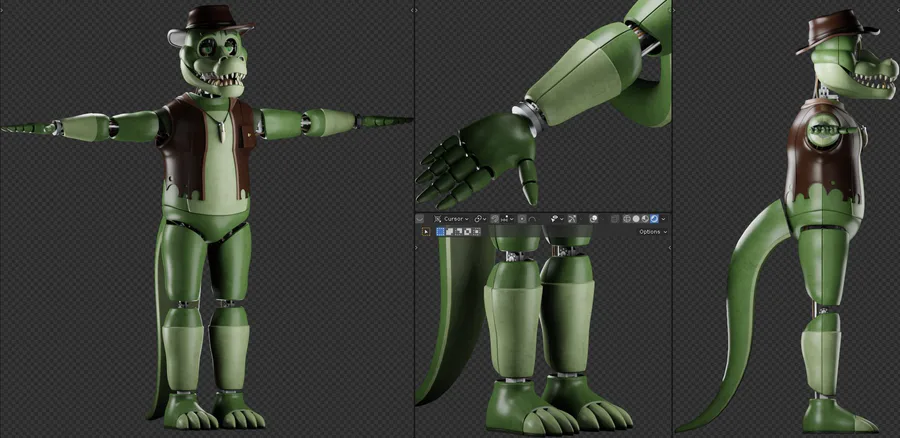Choose the set new selection mode

coord(440,232)
